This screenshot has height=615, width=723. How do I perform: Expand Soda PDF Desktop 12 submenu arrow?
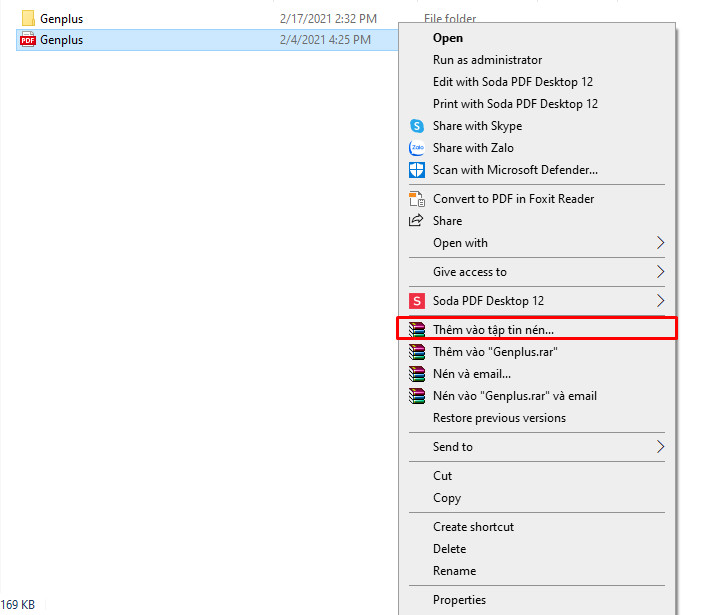[x=660, y=301]
